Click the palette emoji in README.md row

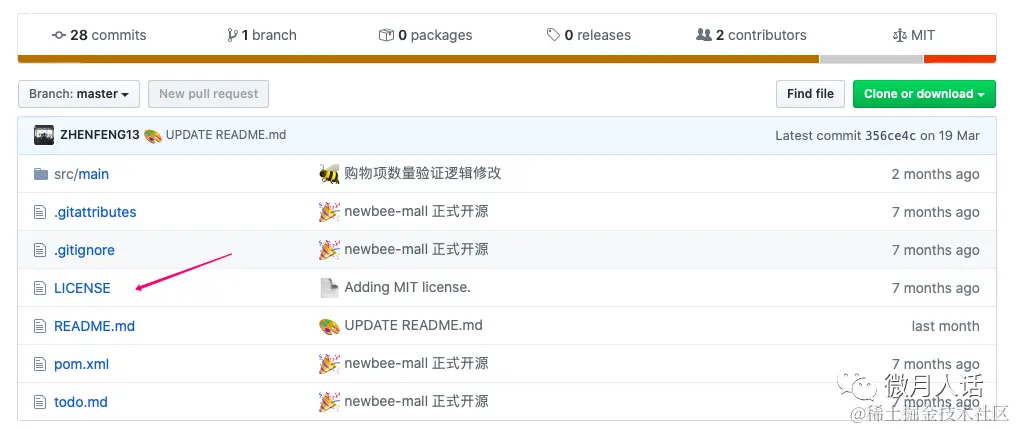(x=330, y=326)
